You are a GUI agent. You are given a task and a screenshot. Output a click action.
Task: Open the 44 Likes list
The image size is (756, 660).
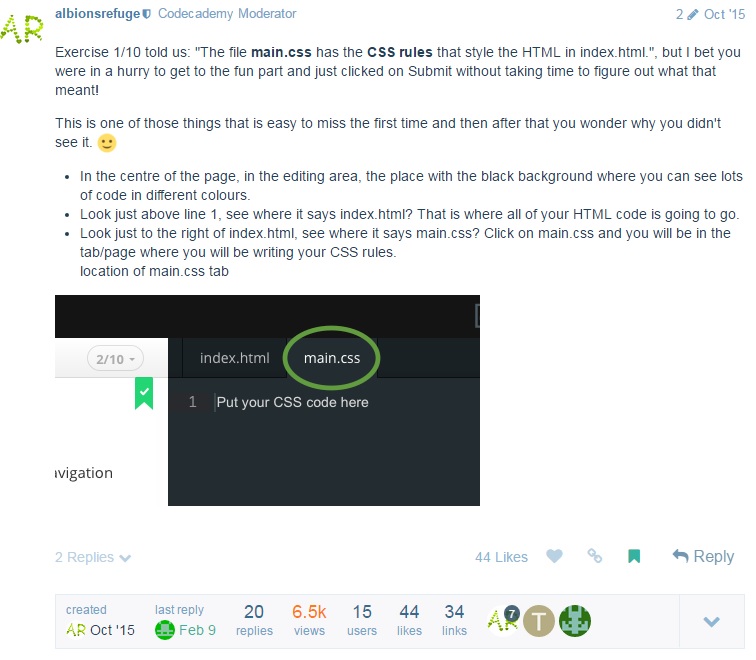coord(501,557)
